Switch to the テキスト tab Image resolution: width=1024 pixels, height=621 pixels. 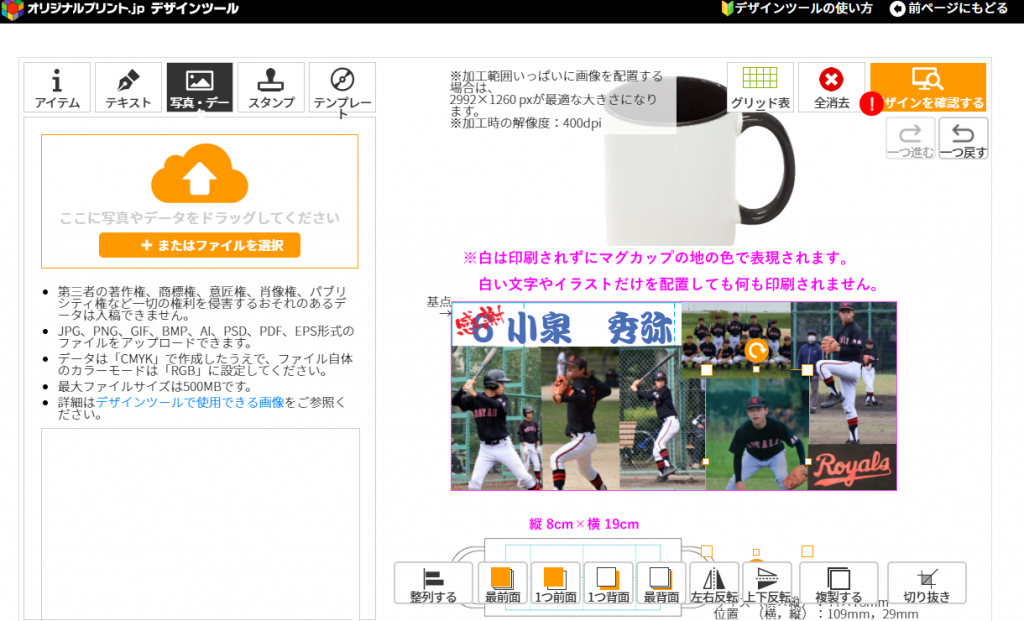tap(128, 88)
